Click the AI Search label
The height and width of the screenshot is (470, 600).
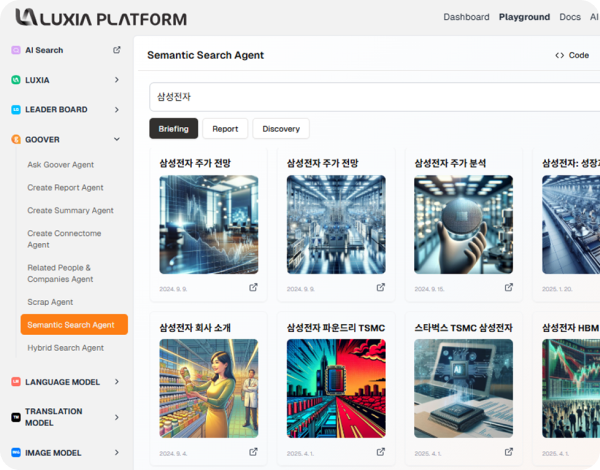tap(44, 50)
